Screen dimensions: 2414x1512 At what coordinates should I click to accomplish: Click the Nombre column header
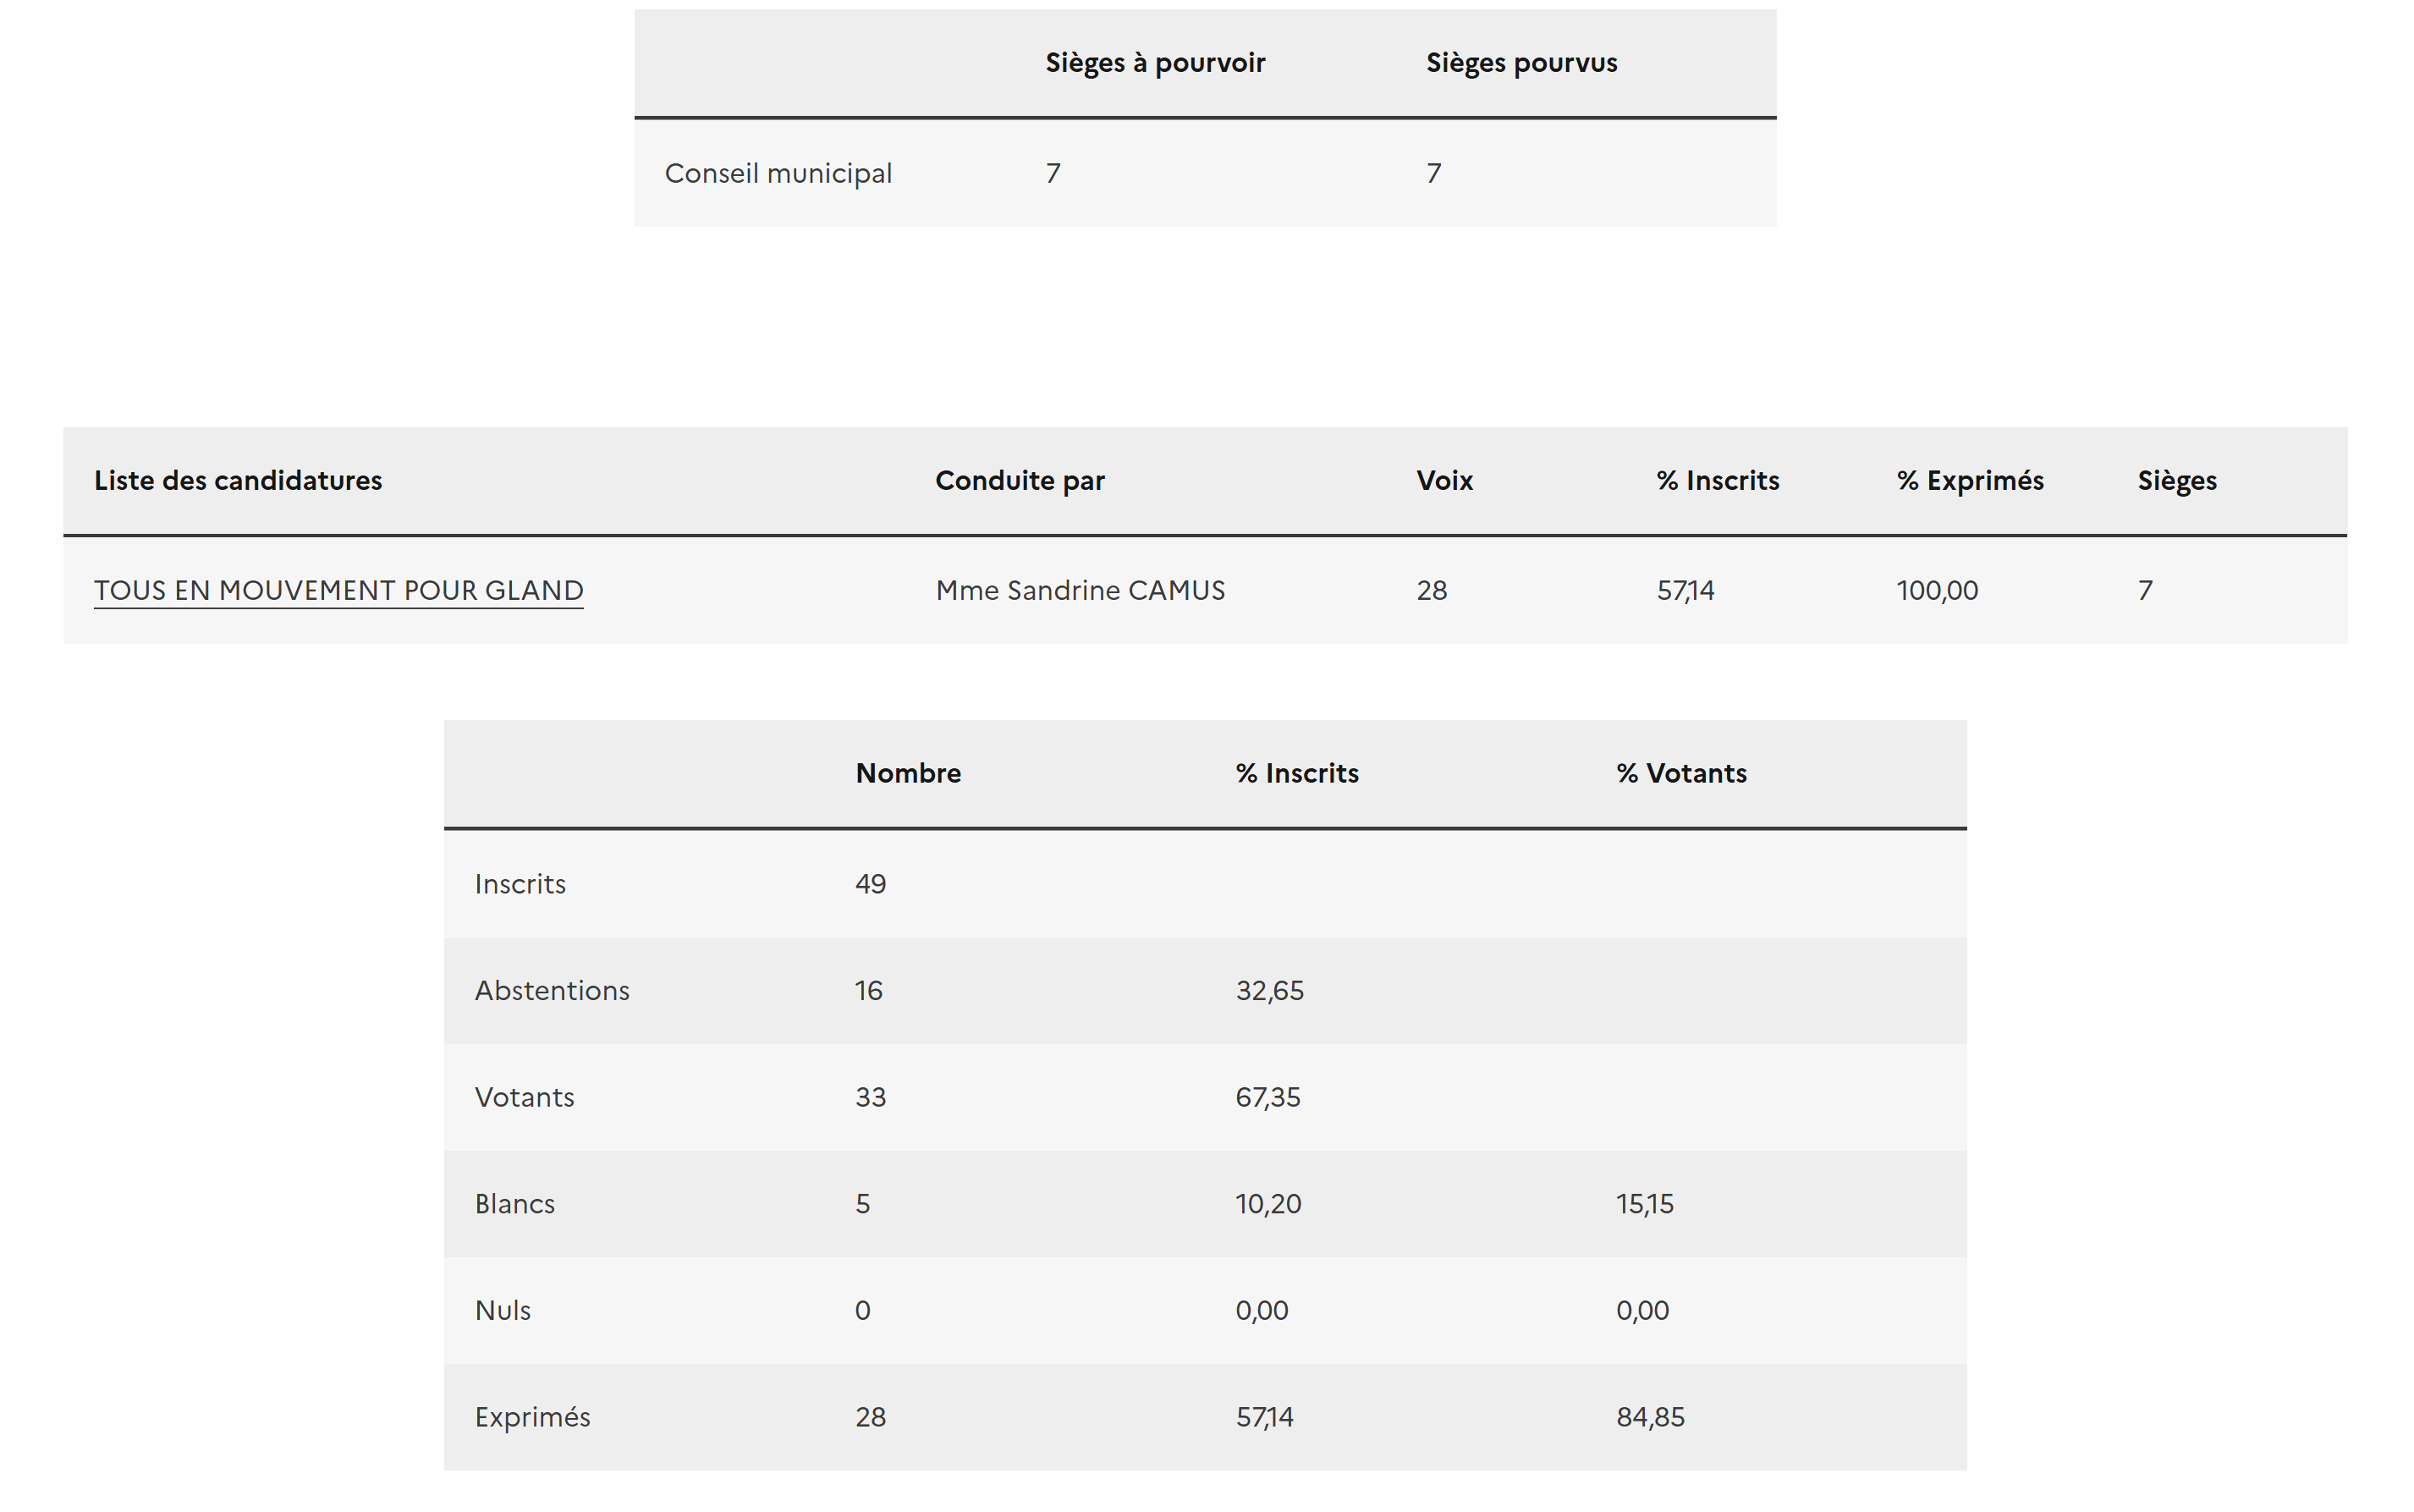pos(908,773)
